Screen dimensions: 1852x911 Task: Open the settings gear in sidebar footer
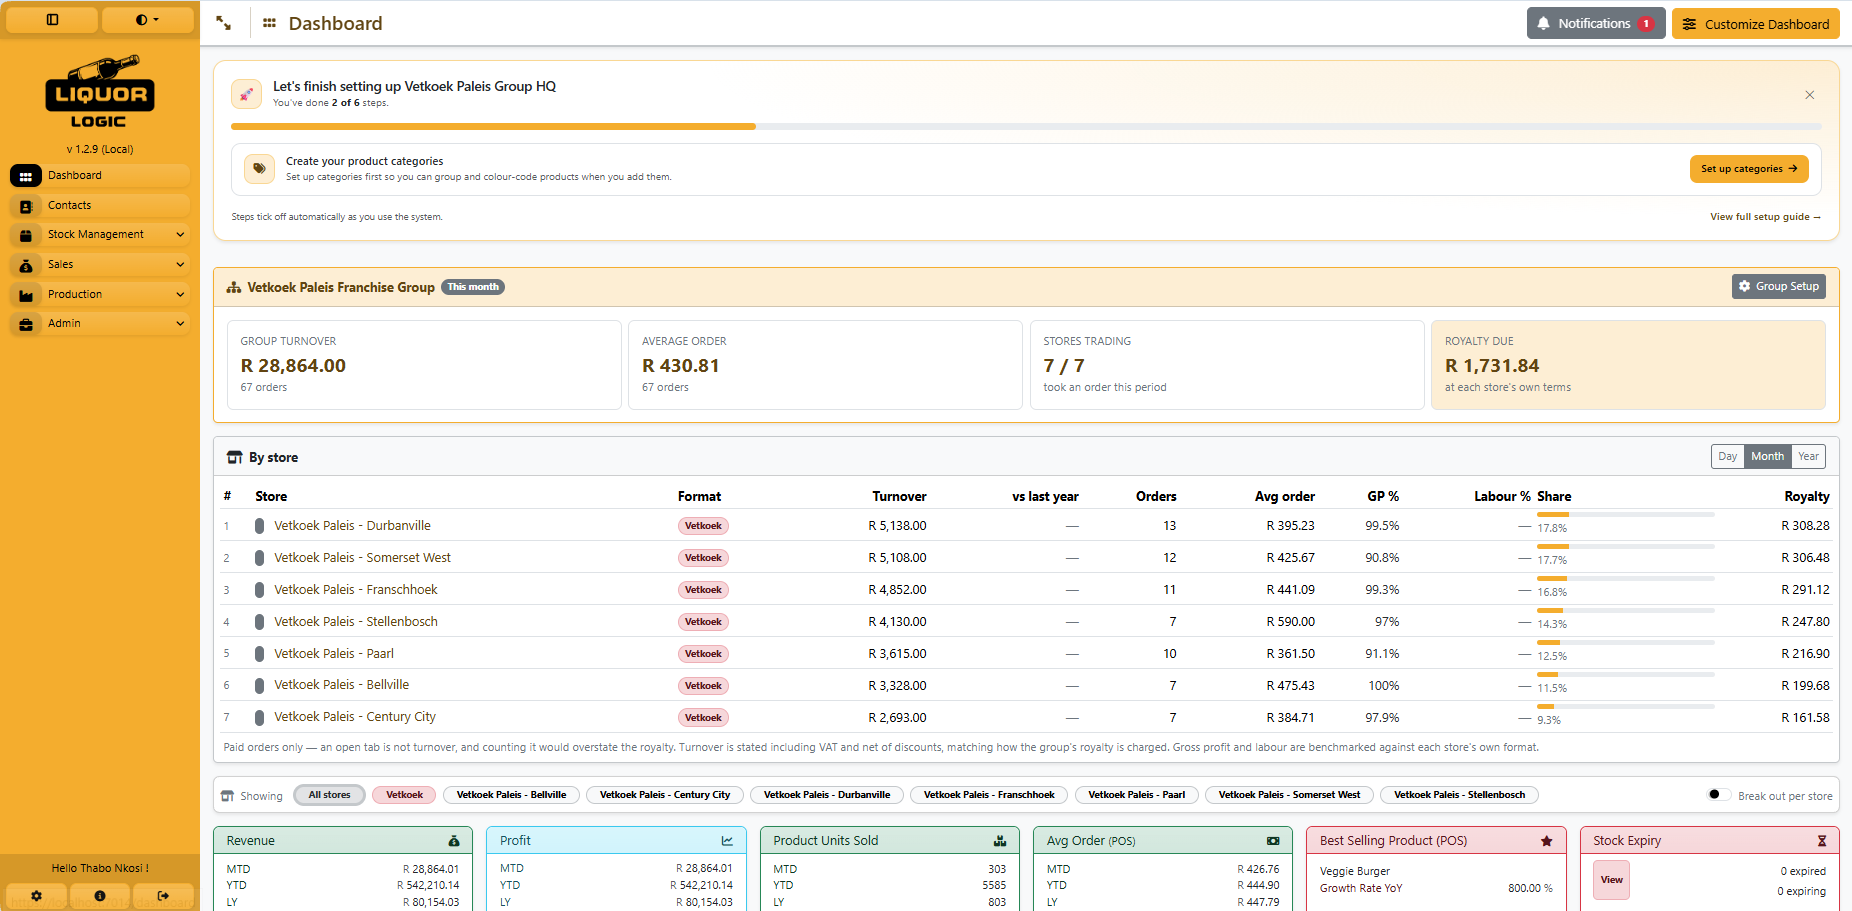[x=36, y=896]
